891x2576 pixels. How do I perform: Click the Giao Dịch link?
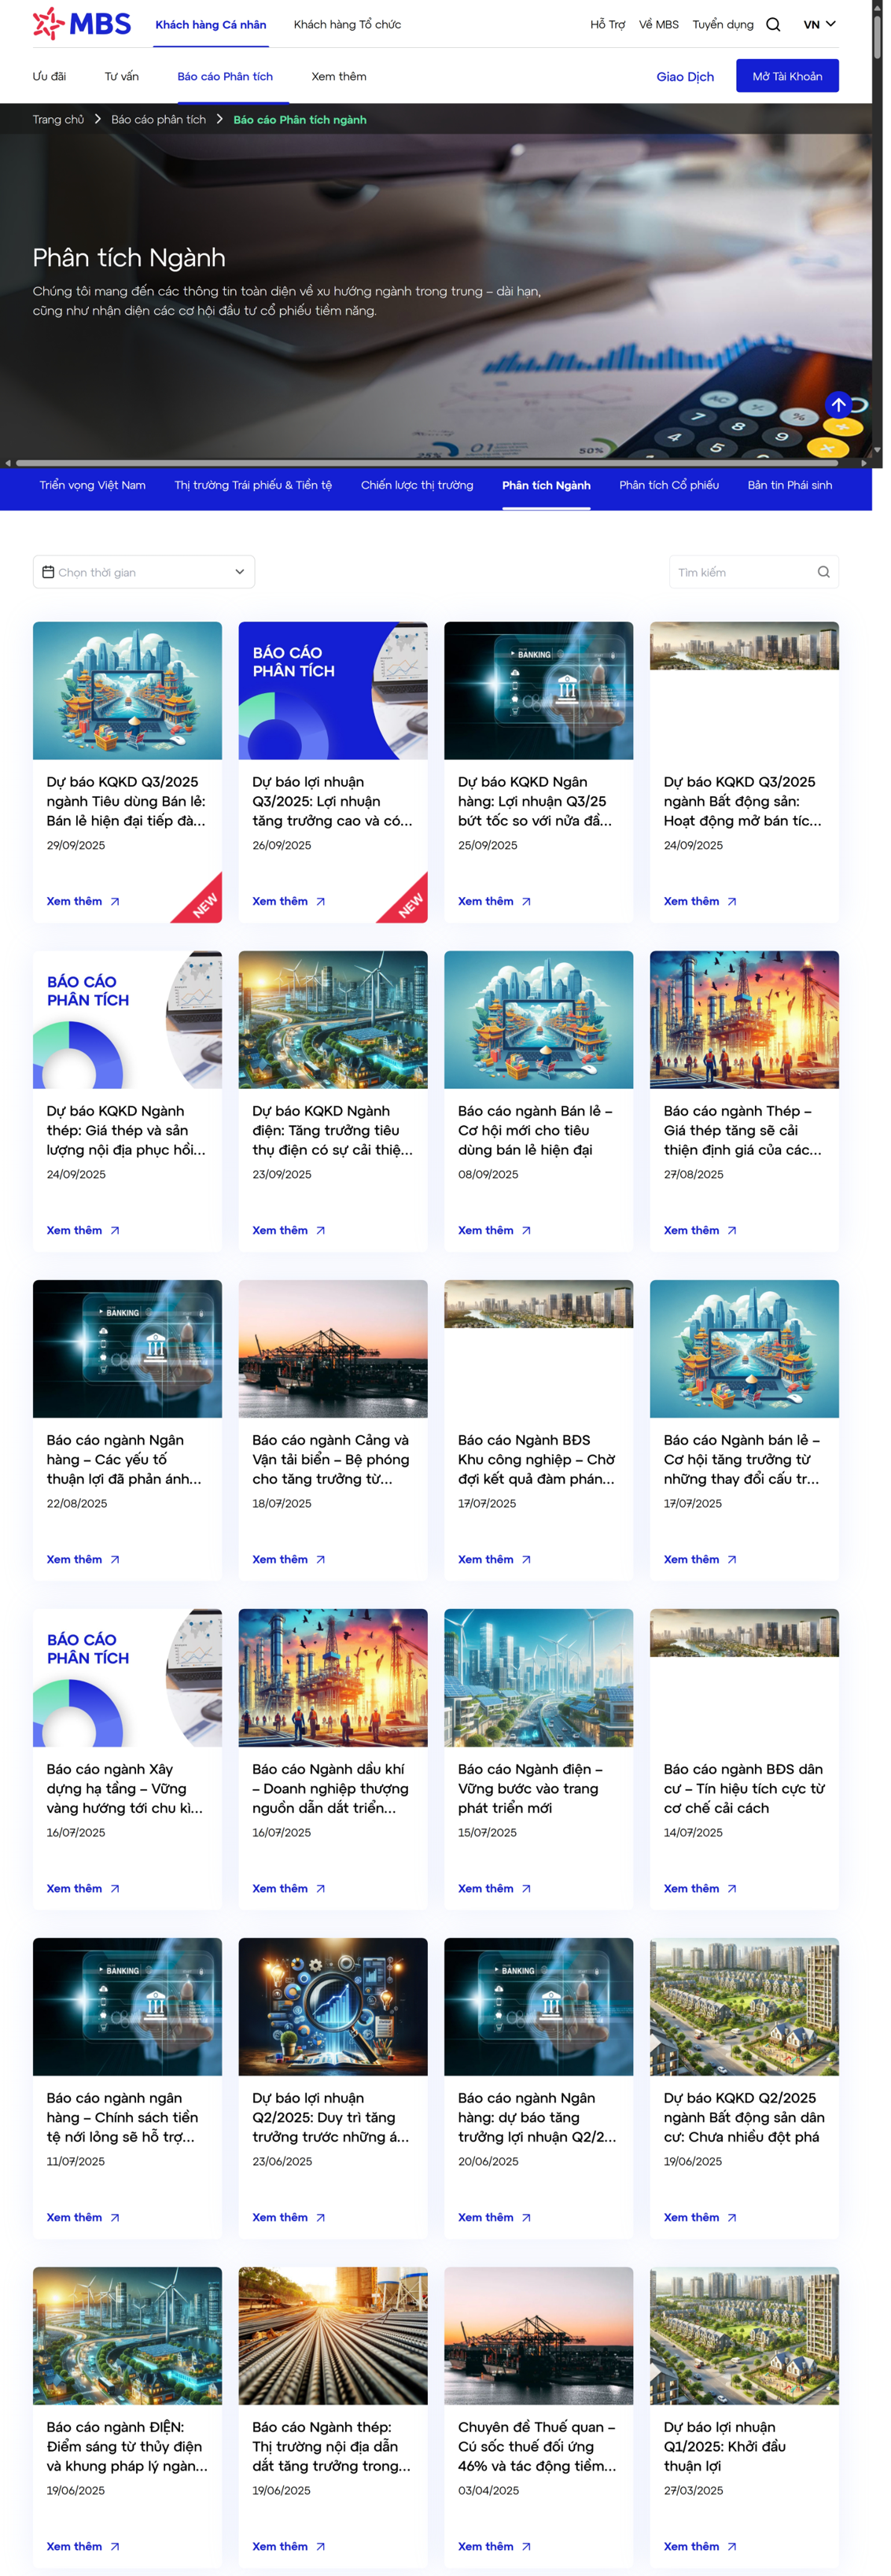(x=685, y=77)
